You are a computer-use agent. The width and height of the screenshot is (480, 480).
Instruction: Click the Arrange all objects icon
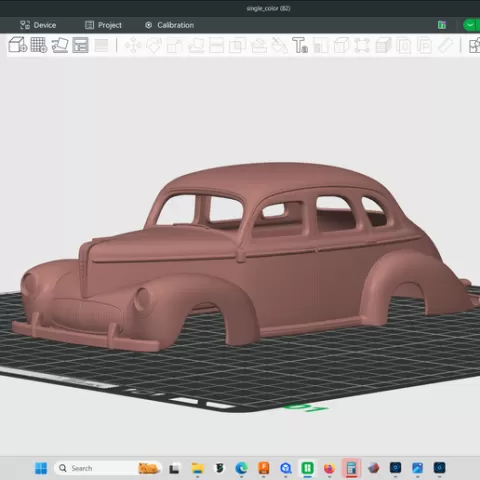[x=80, y=45]
